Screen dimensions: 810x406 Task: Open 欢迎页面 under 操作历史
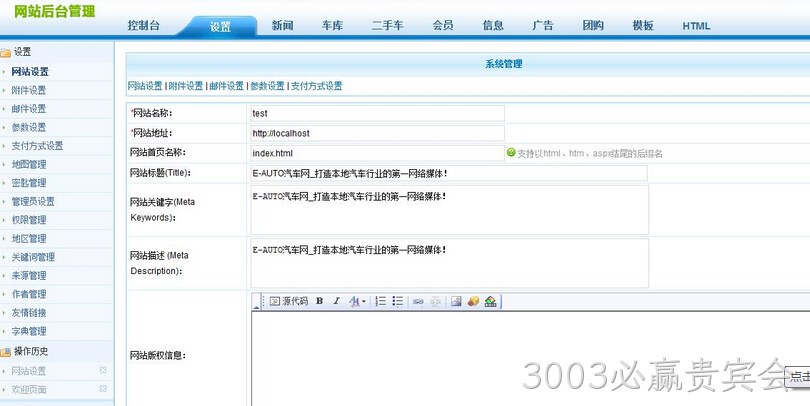[29, 389]
